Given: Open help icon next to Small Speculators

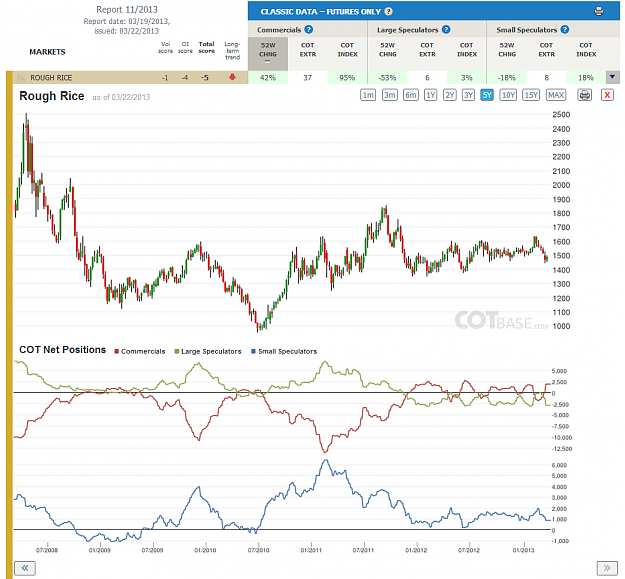Looking at the screenshot, I should tap(564, 29).
